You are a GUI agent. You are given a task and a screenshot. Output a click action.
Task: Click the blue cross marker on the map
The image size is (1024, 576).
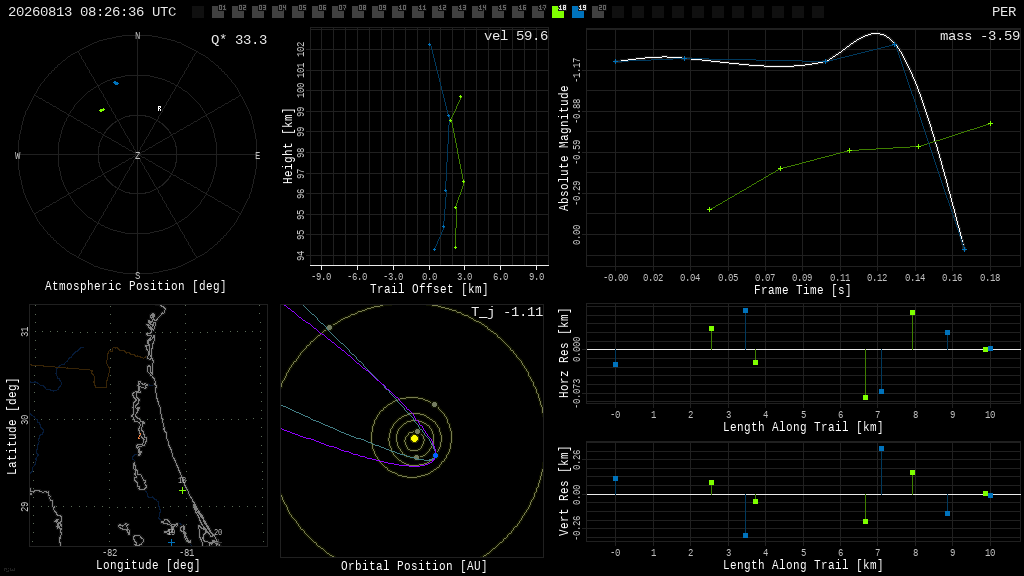click(x=171, y=542)
